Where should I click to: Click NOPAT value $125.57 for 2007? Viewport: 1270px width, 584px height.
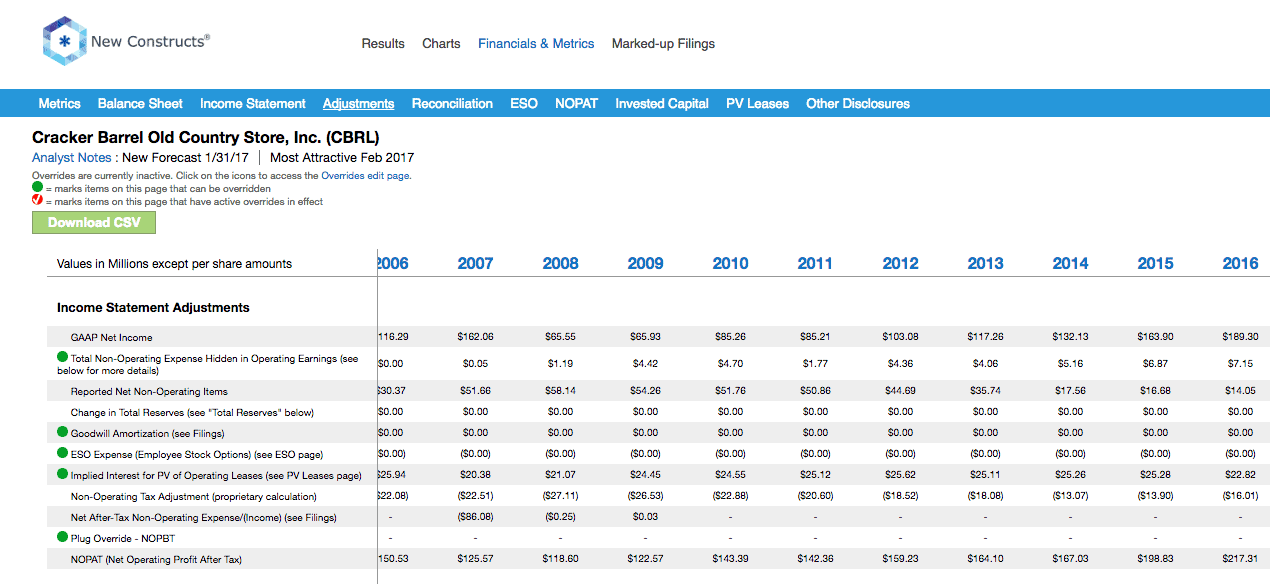point(475,559)
